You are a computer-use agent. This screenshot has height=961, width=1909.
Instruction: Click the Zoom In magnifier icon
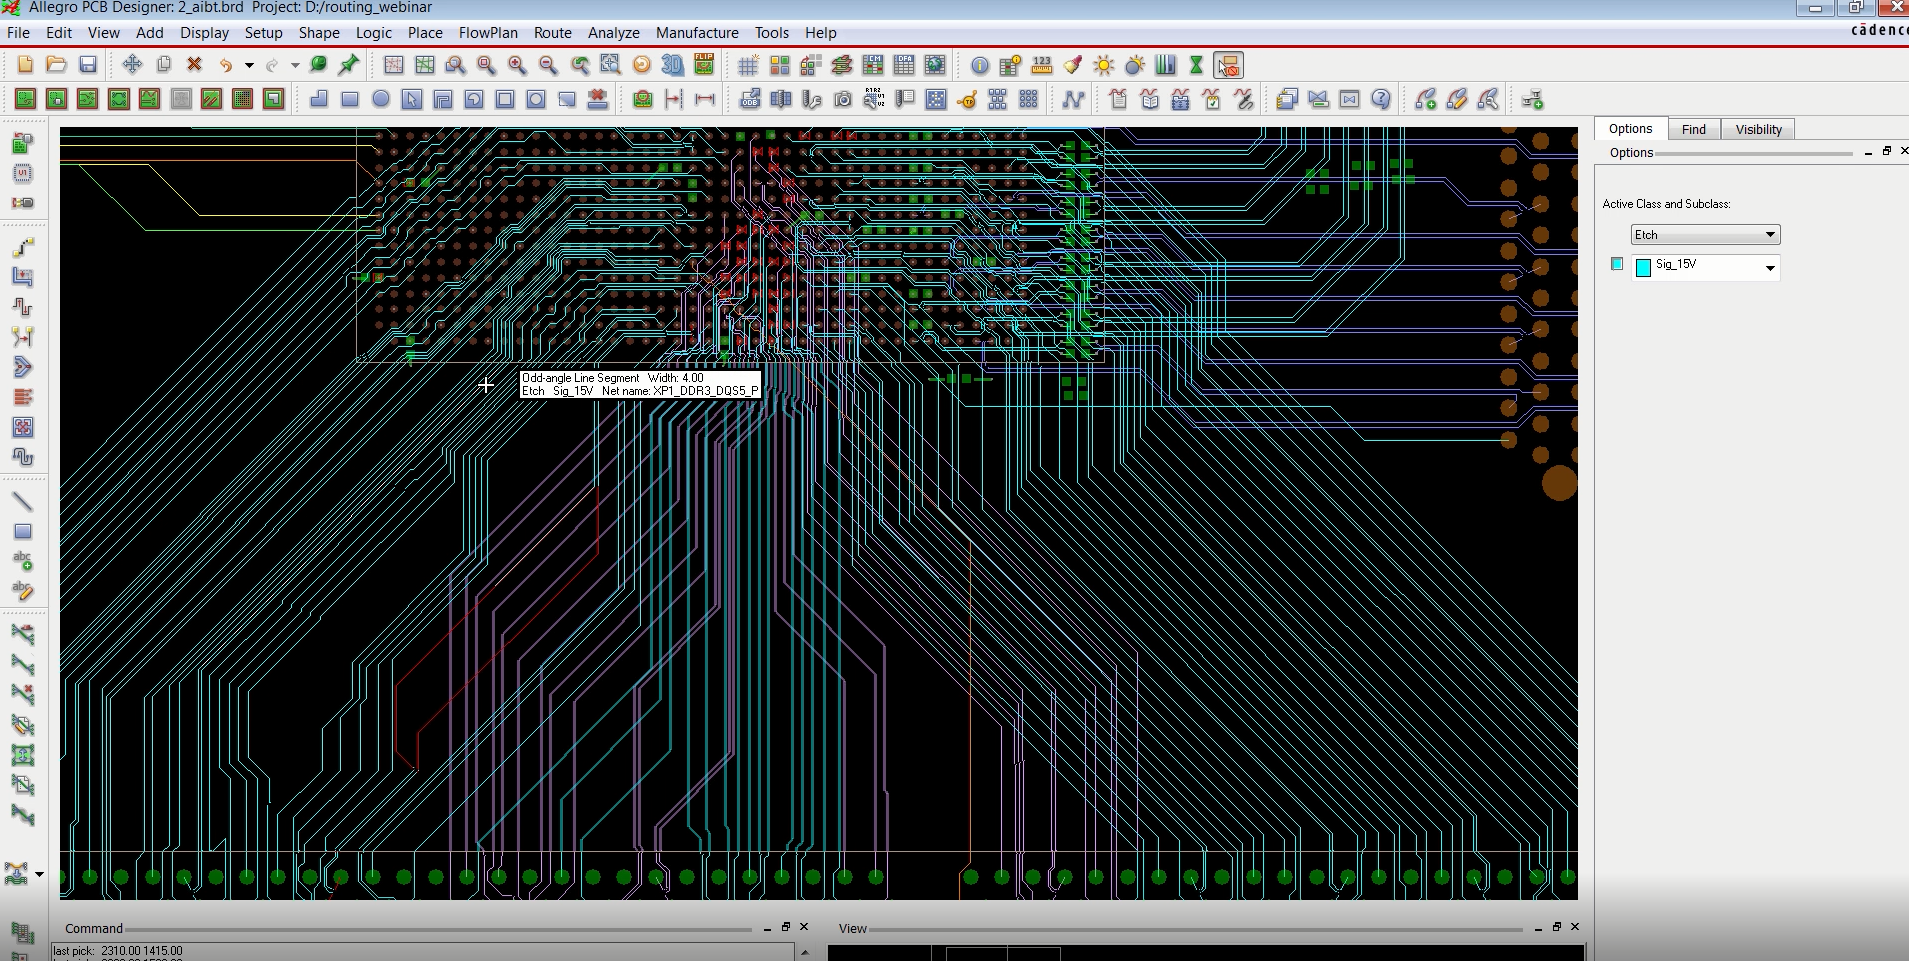(x=517, y=65)
